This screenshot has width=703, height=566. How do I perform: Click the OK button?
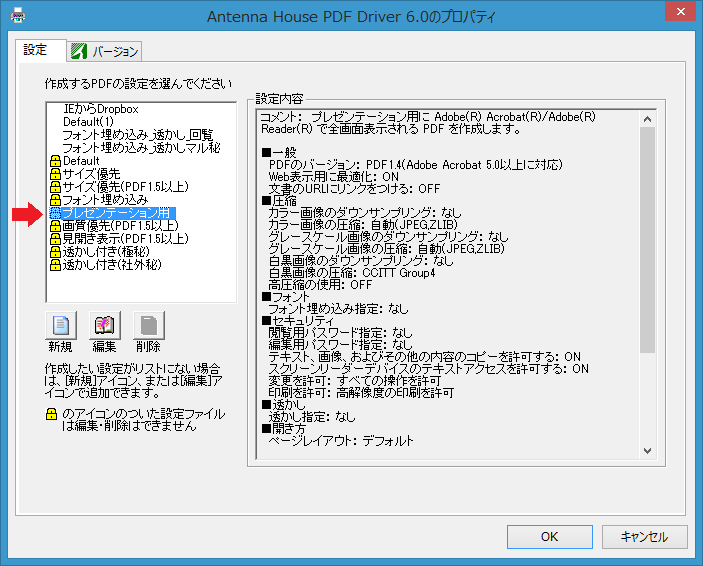click(x=550, y=537)
